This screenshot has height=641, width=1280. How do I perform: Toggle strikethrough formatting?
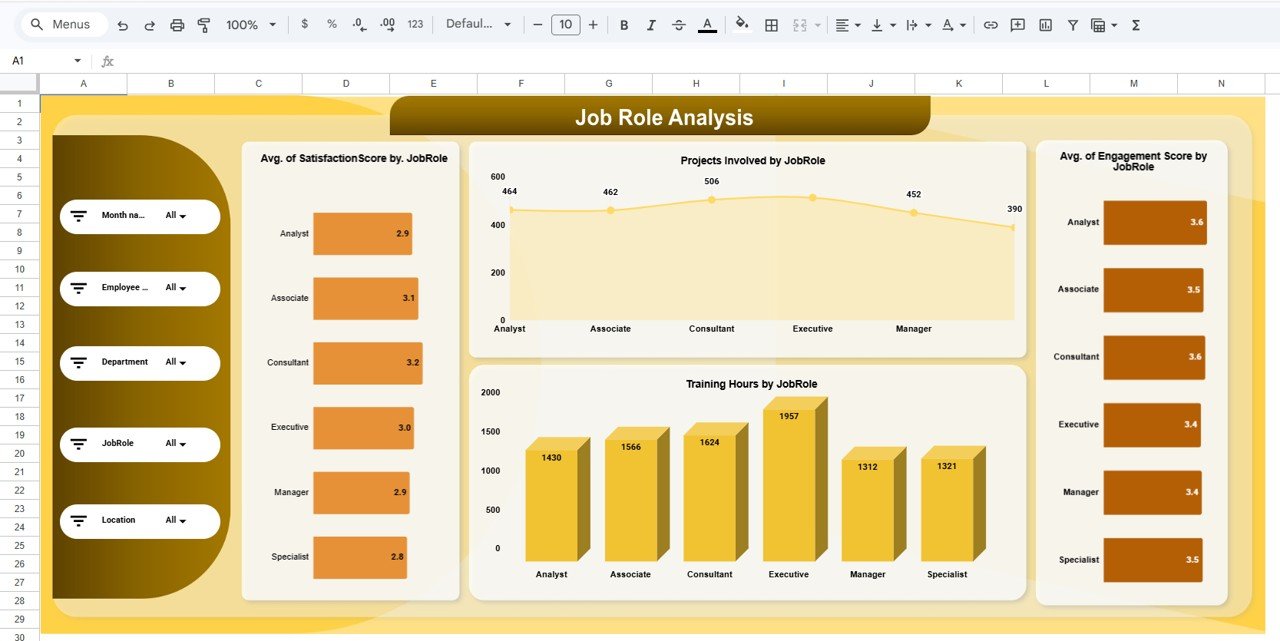(x=678, y=24)
